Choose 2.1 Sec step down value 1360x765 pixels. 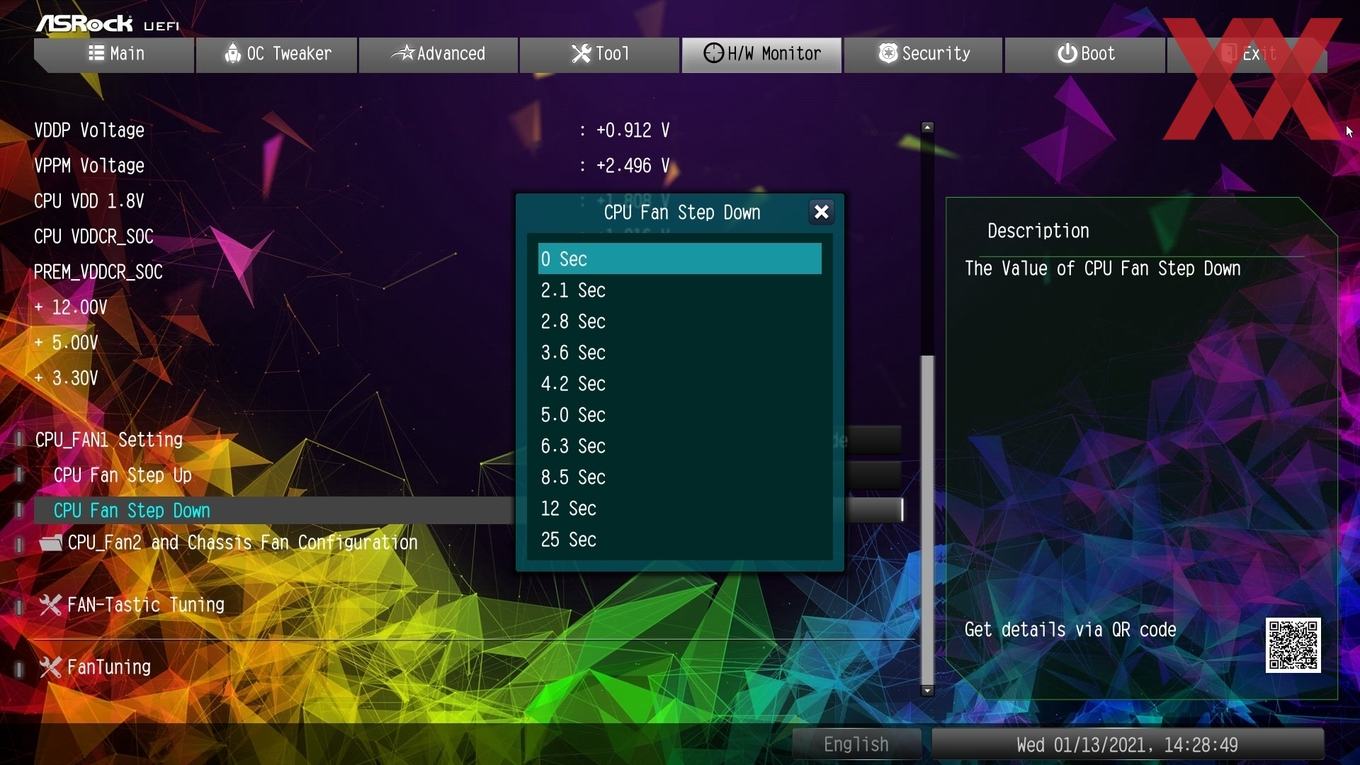point(680,290)
